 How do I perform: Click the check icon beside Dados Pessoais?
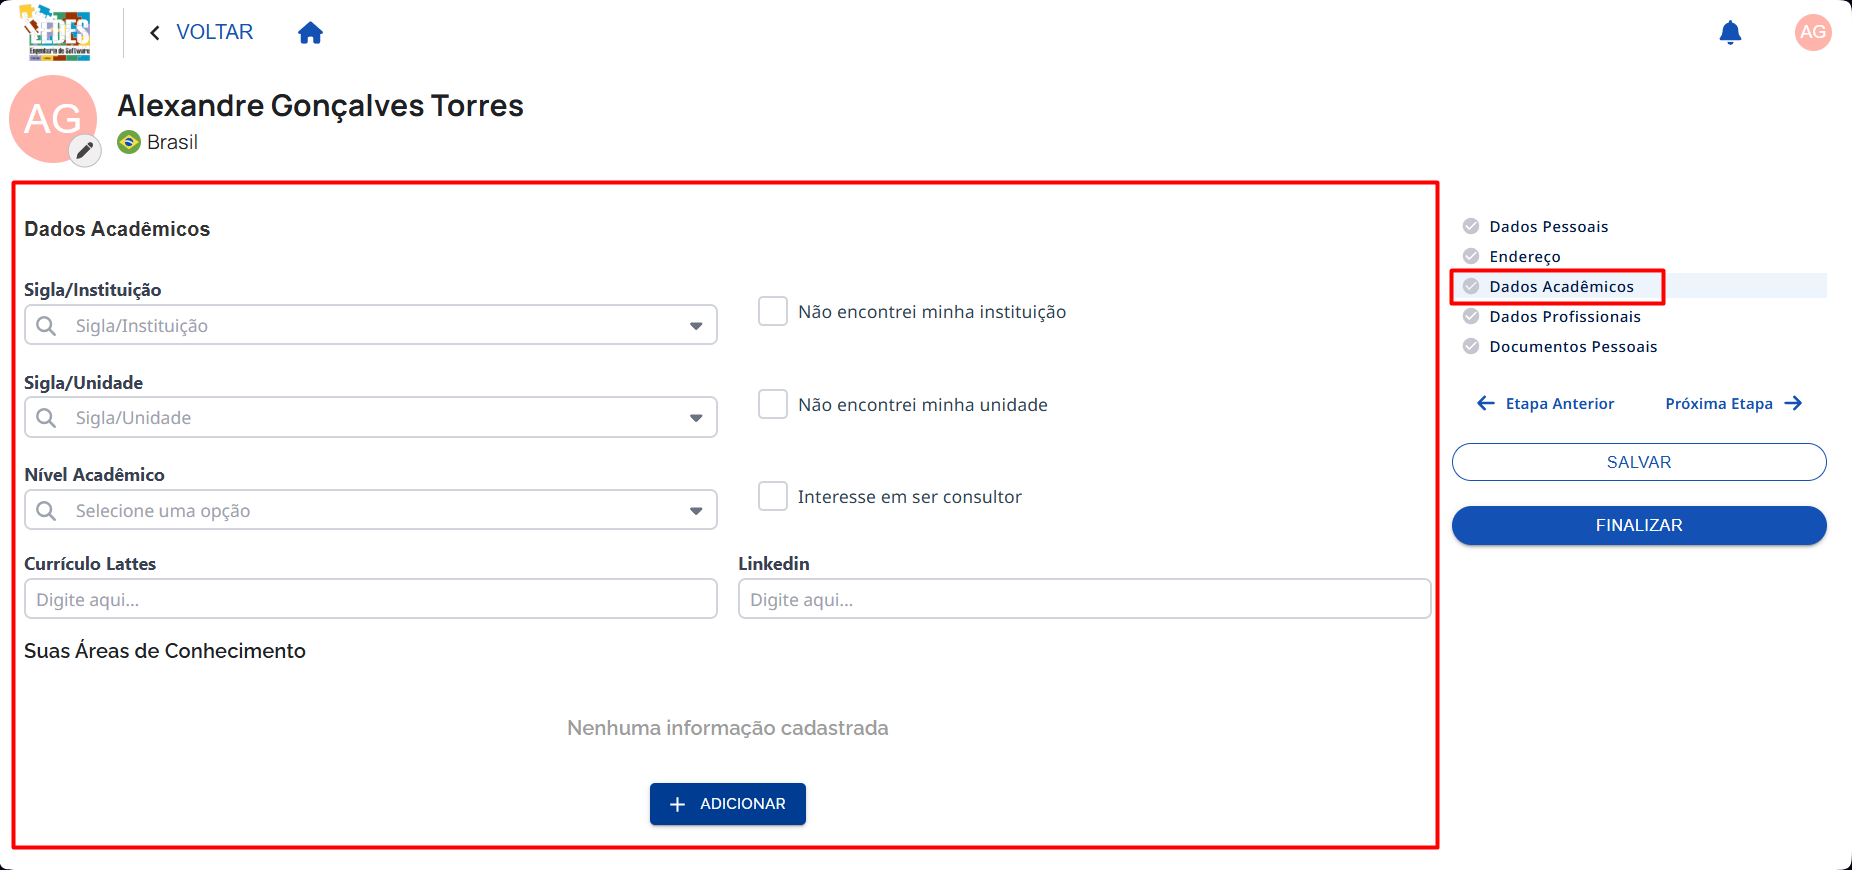pyautogui.click(x=1471, y=226)
